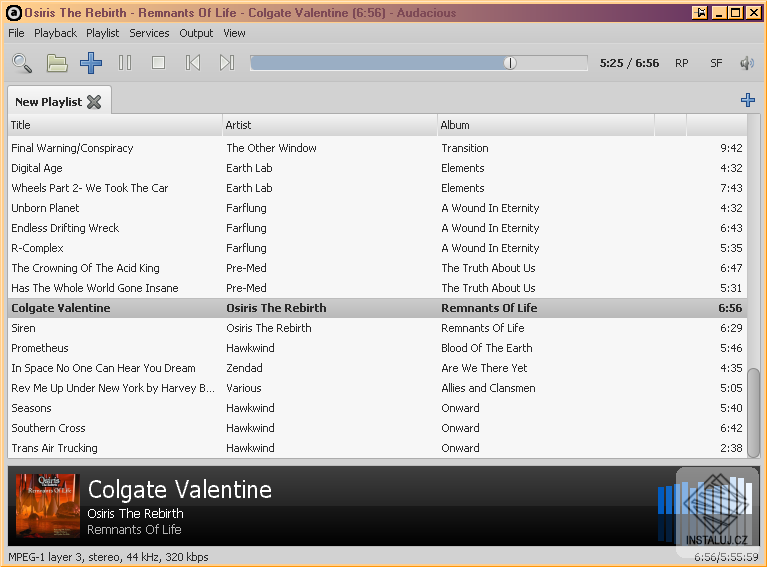Image resolution: width=767 pixels, height=567 pixels.
Task: Open the Playback menu
Action: [55, 33]
